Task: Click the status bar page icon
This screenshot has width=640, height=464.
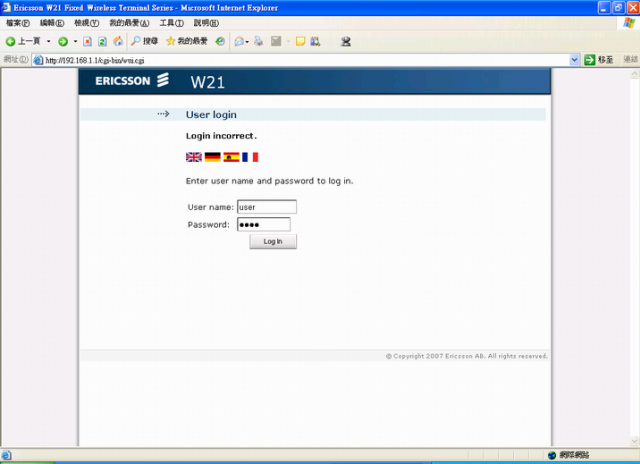Action: [x=6, y=455]
